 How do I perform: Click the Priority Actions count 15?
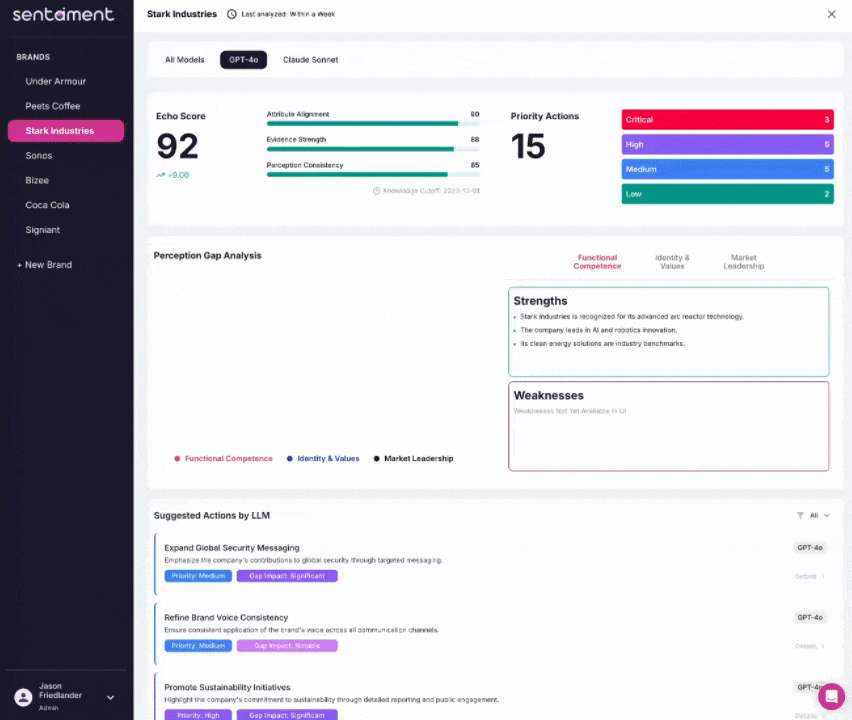click(528, 146)
